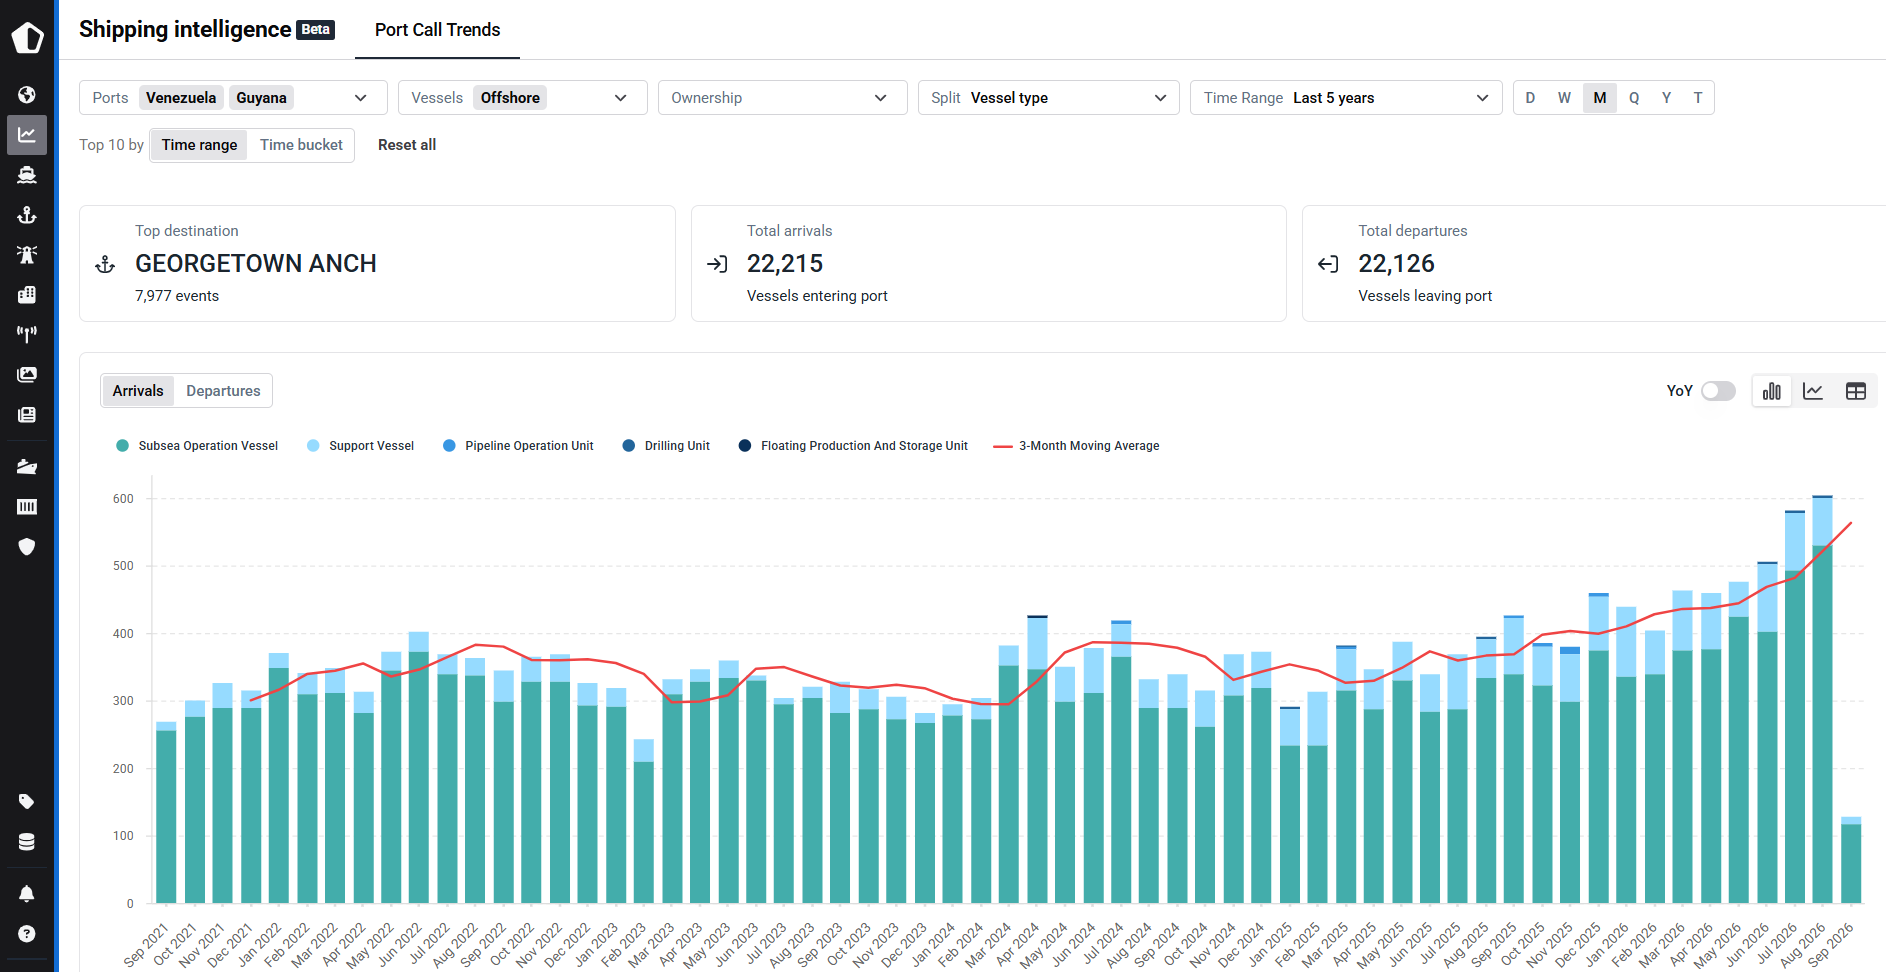This screenshot has width=1886, height=972.
Task: Open the database stack sidebar icon
Action: coord(27,842)
